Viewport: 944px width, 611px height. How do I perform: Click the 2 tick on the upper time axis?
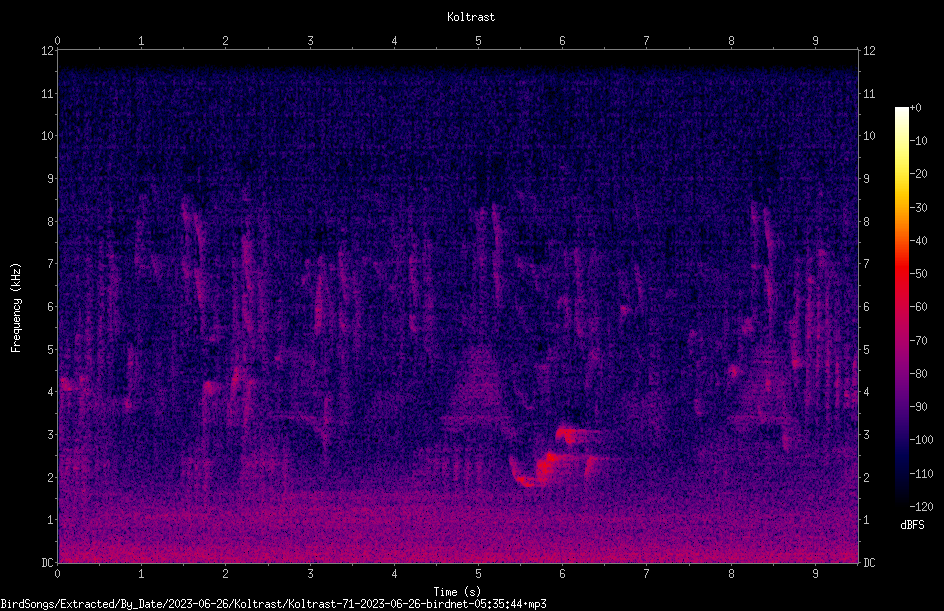tap(226, 40)
